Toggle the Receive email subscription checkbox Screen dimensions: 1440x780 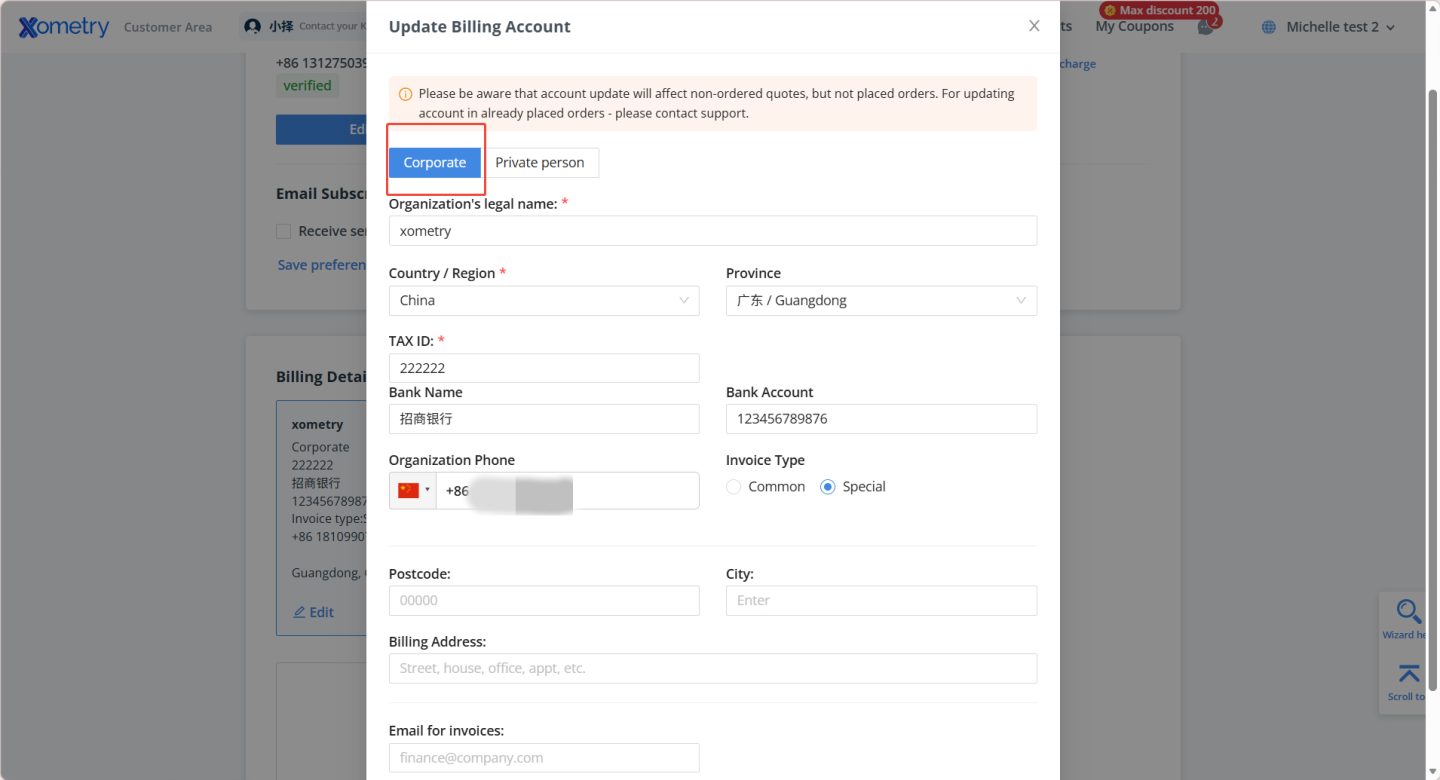pos(284,231)
